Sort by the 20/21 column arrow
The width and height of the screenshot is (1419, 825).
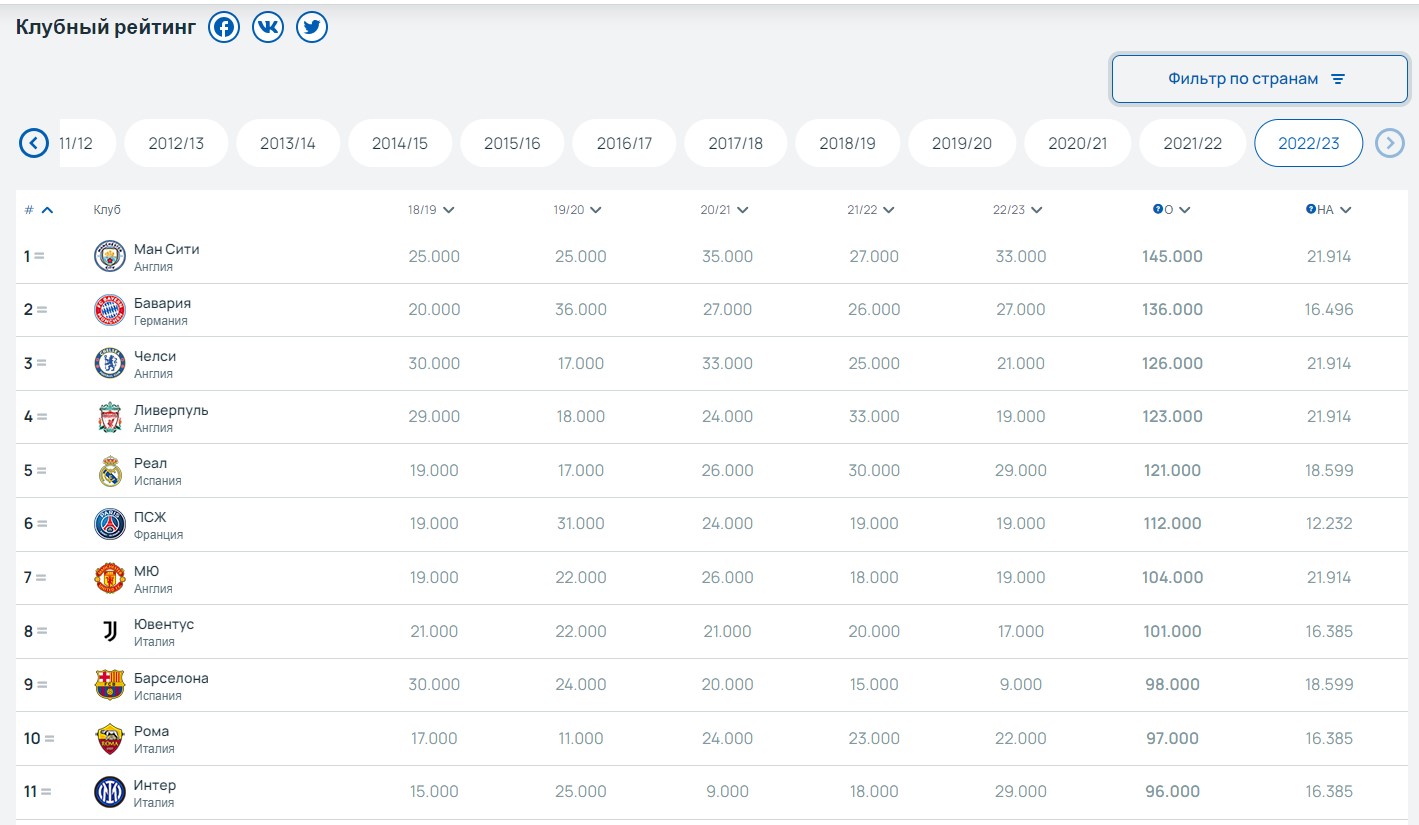coord(743,210)
